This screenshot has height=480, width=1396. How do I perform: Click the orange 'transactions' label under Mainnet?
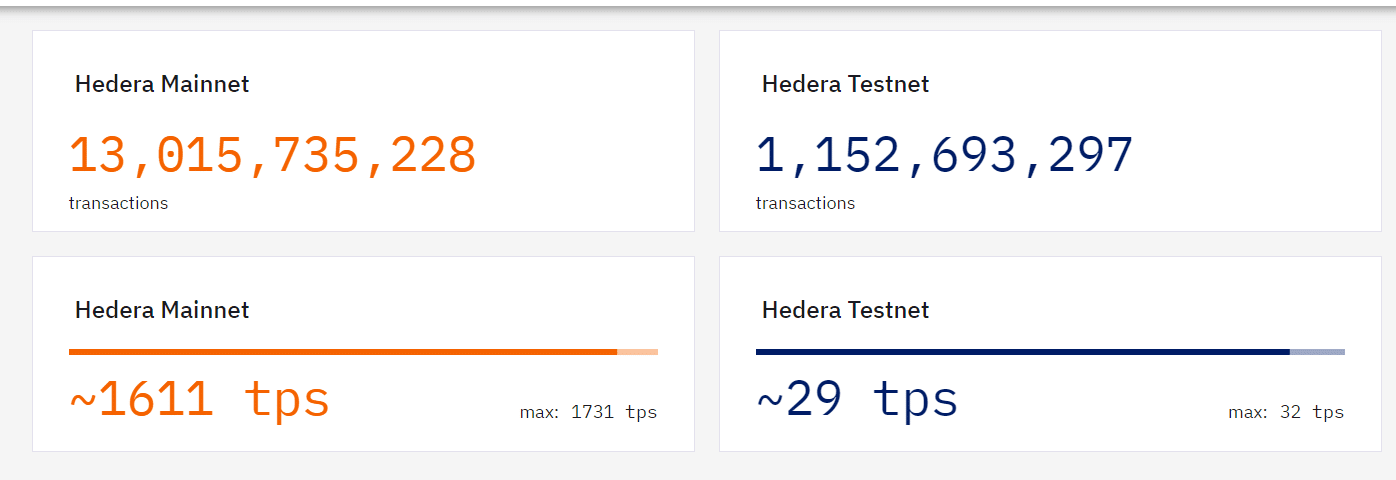coord(118,203)
